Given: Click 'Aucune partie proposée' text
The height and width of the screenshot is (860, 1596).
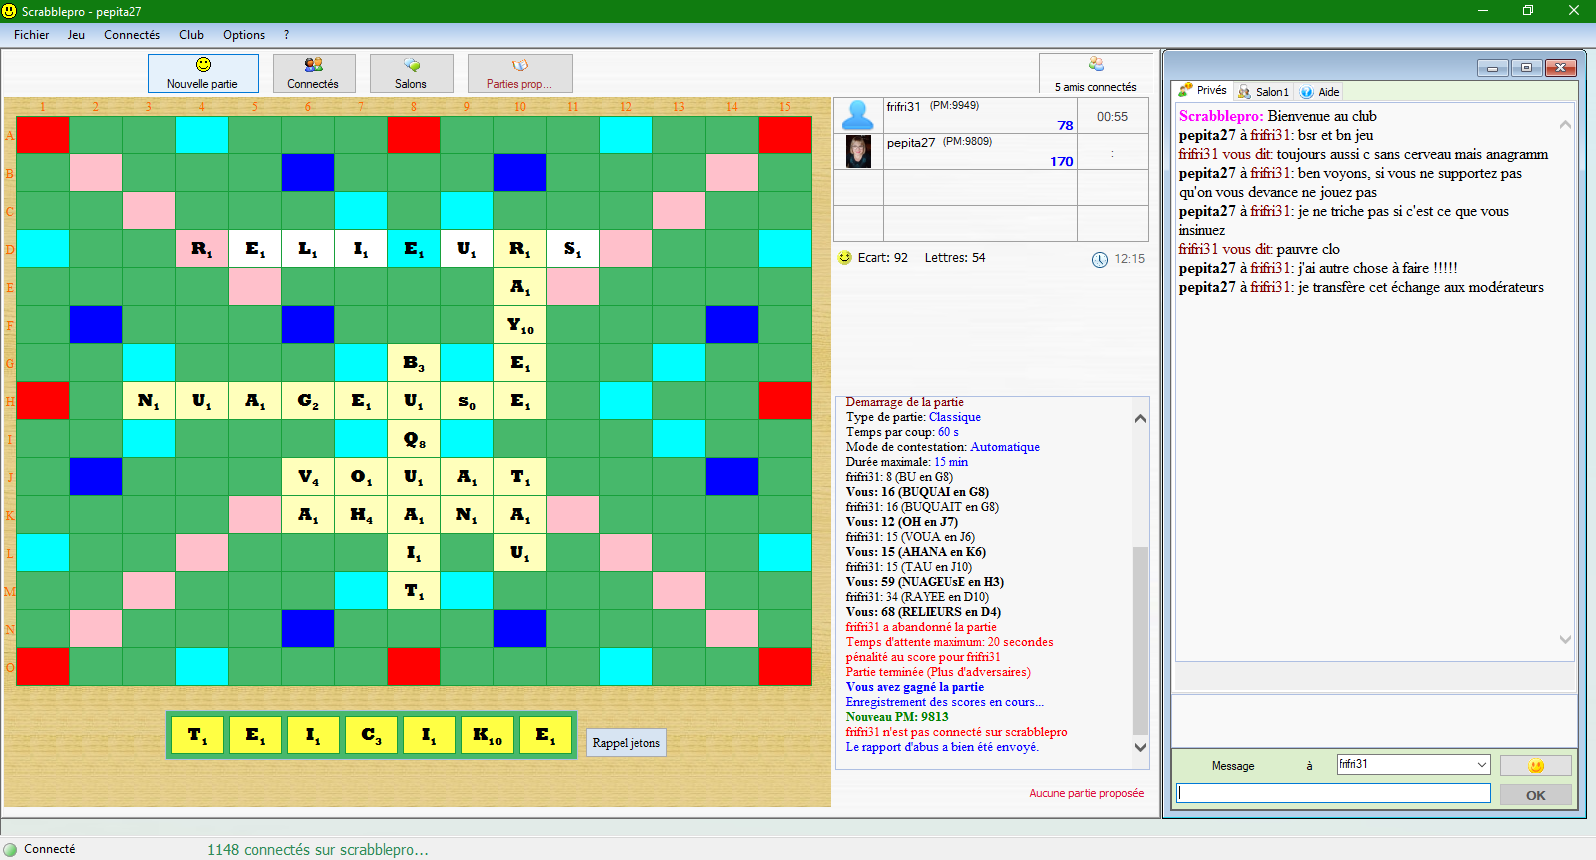Looking at the screenshot, I should [1087, 793].
